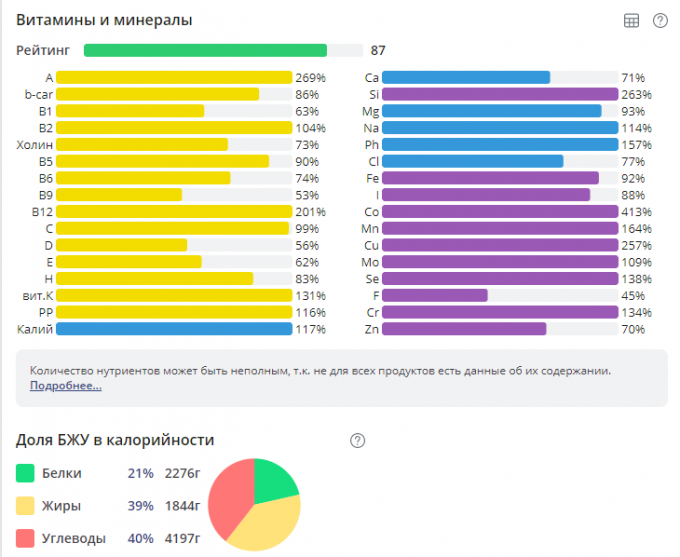Image resolution: width=680 pixels, height=557 pixels.
Task: Click the yellow vitamin A bar
Action: (174, 77)
